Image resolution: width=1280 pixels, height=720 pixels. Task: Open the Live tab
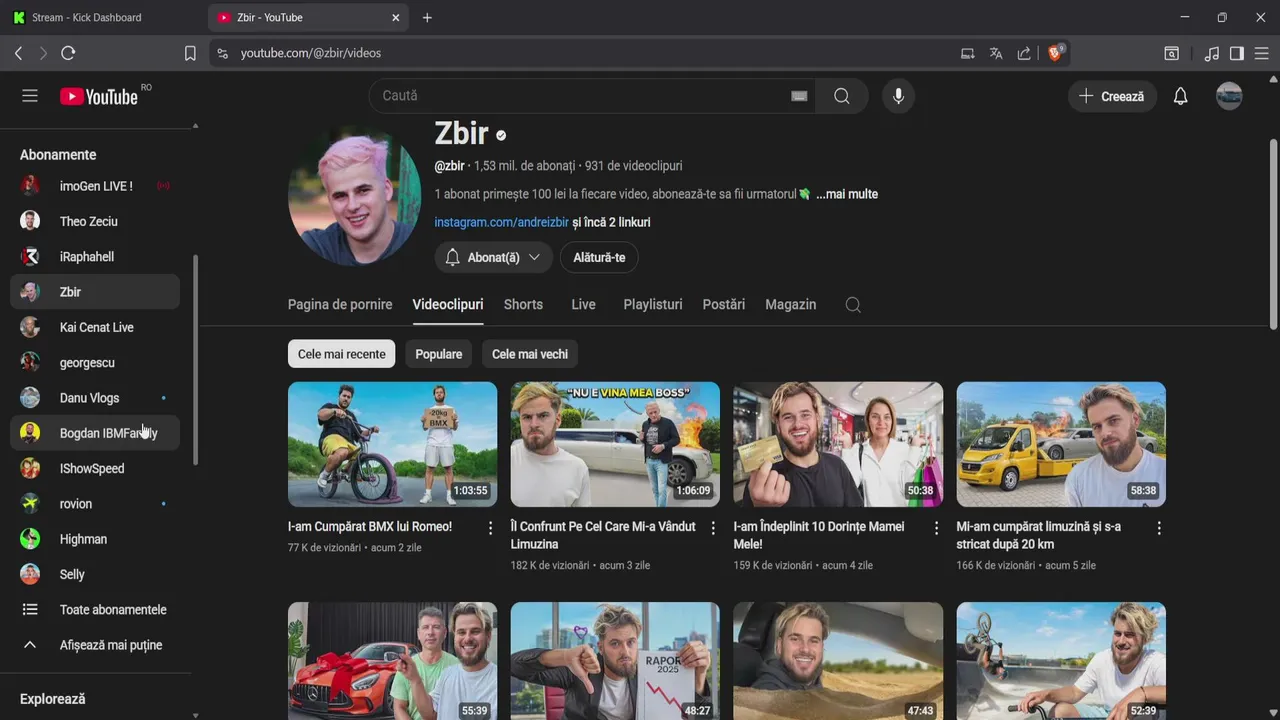click(583, 304)
